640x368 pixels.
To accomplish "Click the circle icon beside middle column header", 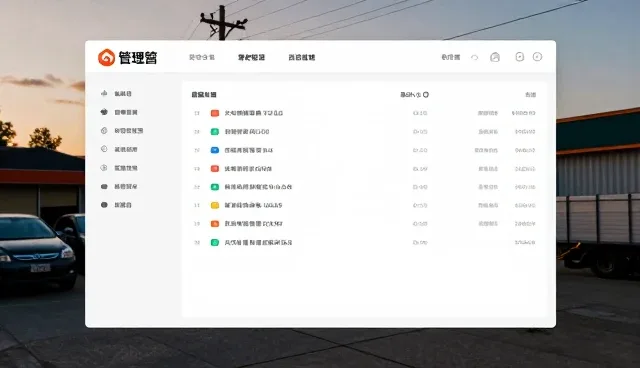I will [x=426, y=95].
